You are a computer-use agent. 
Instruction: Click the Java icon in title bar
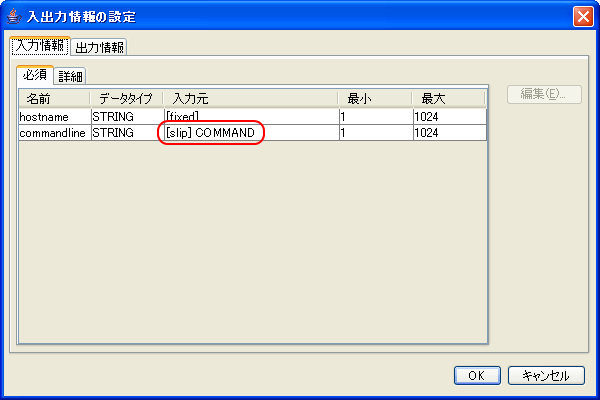(14, 16)
